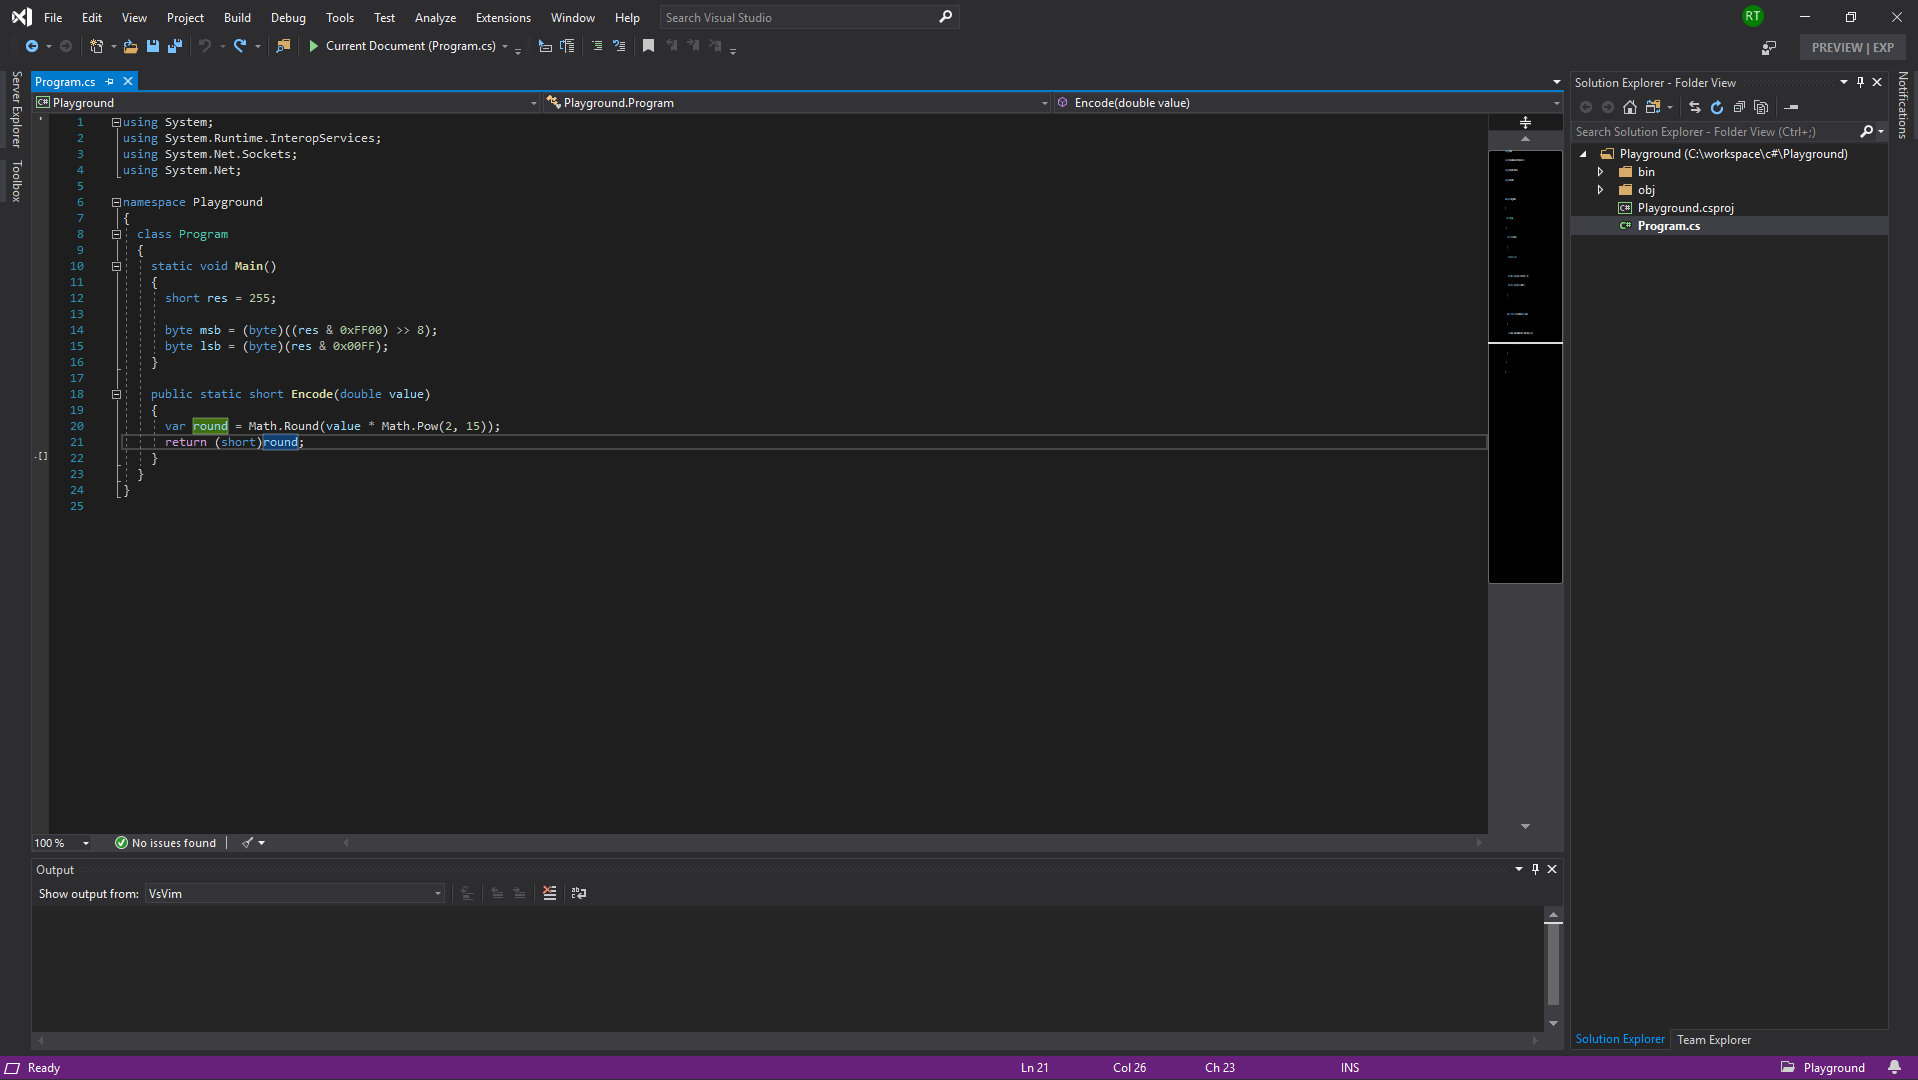The width and height of the screenshot is (1918, 1080).
Task: Save Program.cs with the Save icon
Action: [153, 46]
